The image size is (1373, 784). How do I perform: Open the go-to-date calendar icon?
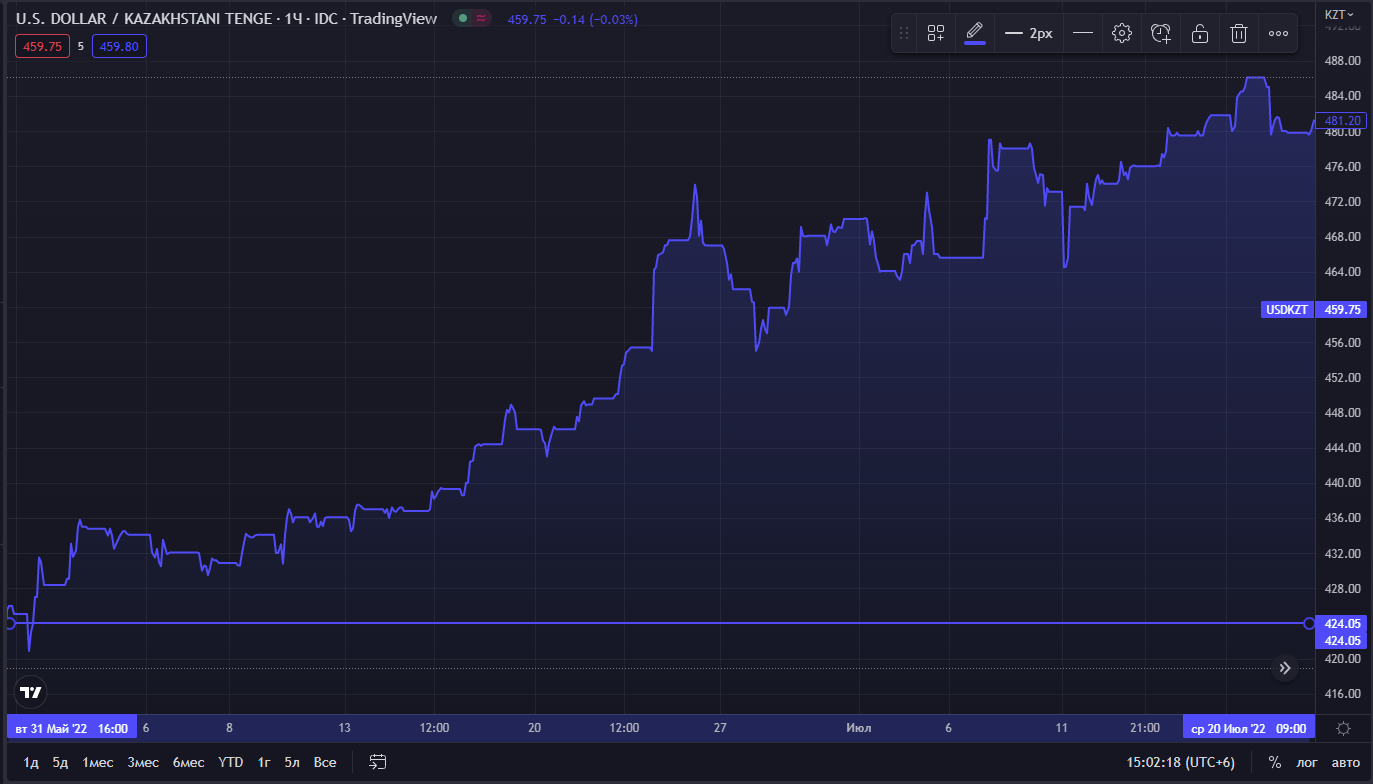(378, 762)
